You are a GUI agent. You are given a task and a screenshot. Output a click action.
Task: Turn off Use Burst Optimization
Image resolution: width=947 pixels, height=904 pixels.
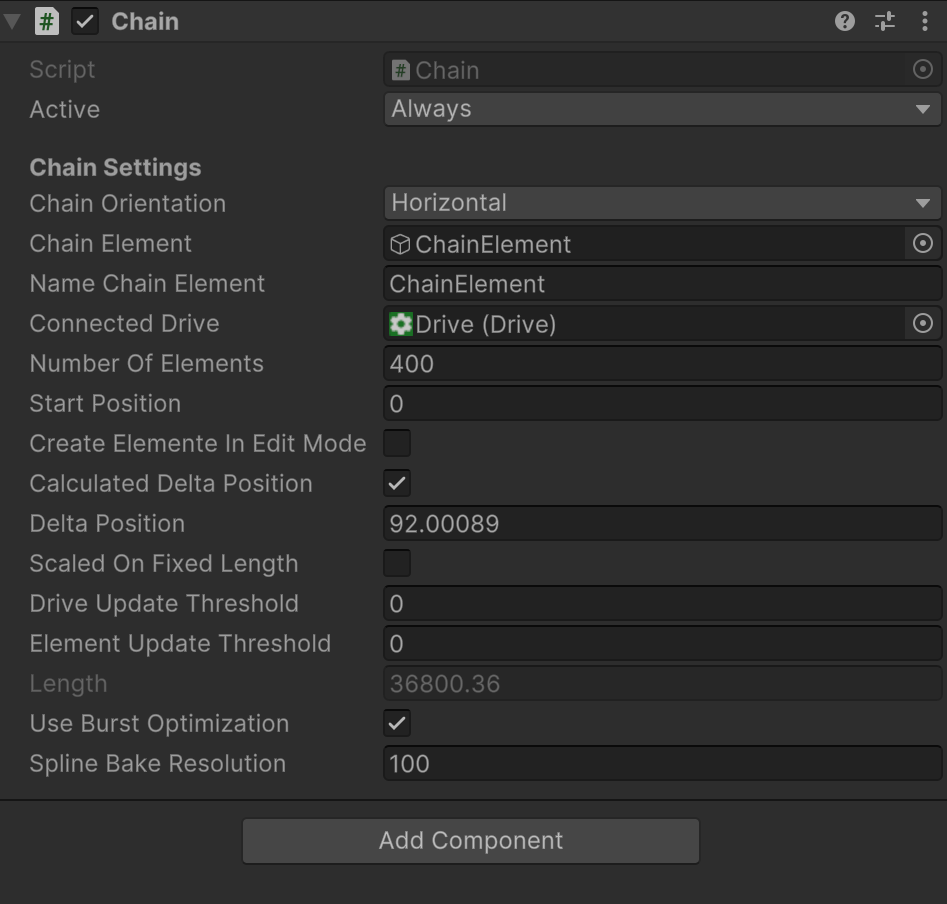[x=397, y=723]
